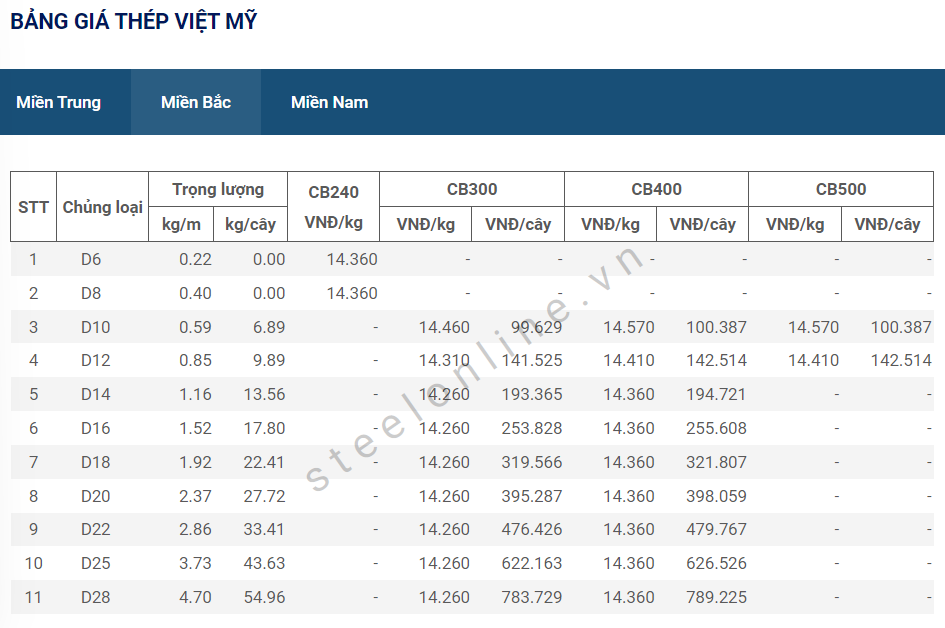This screenshot has height=628, width=945.
Task: Click the Chủng loại column header
Action: pyautogui.click(x=102, y=207)
